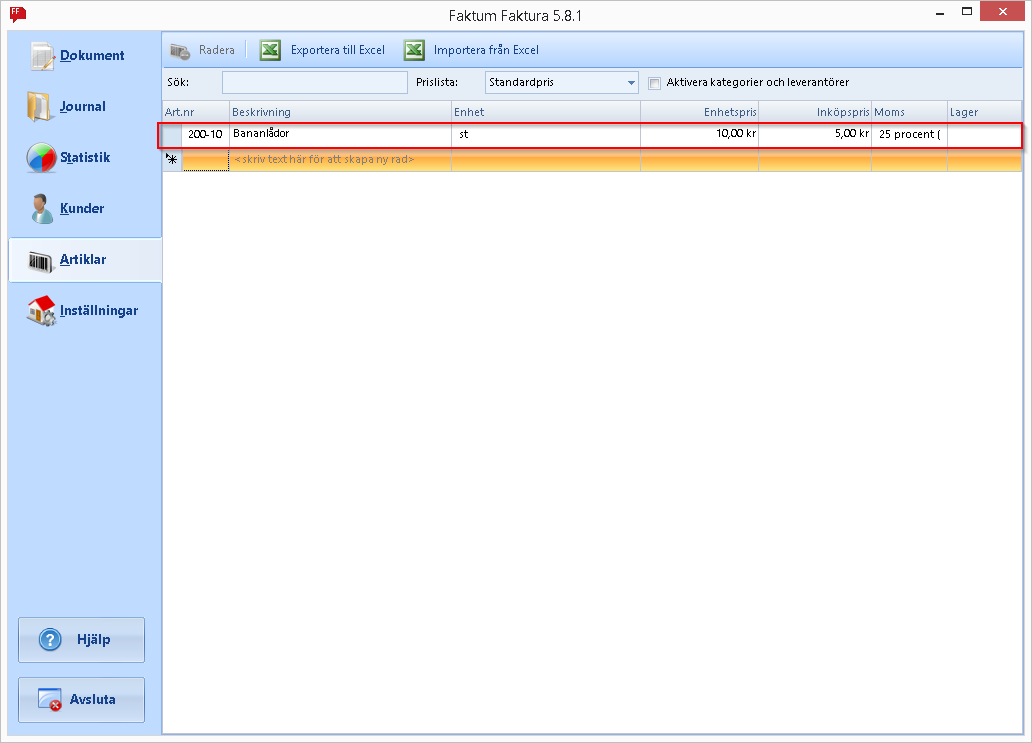This screenshot has width=1032, height=743.
Task: Click the Radera delete icon
Action: (x=180, y=51)
